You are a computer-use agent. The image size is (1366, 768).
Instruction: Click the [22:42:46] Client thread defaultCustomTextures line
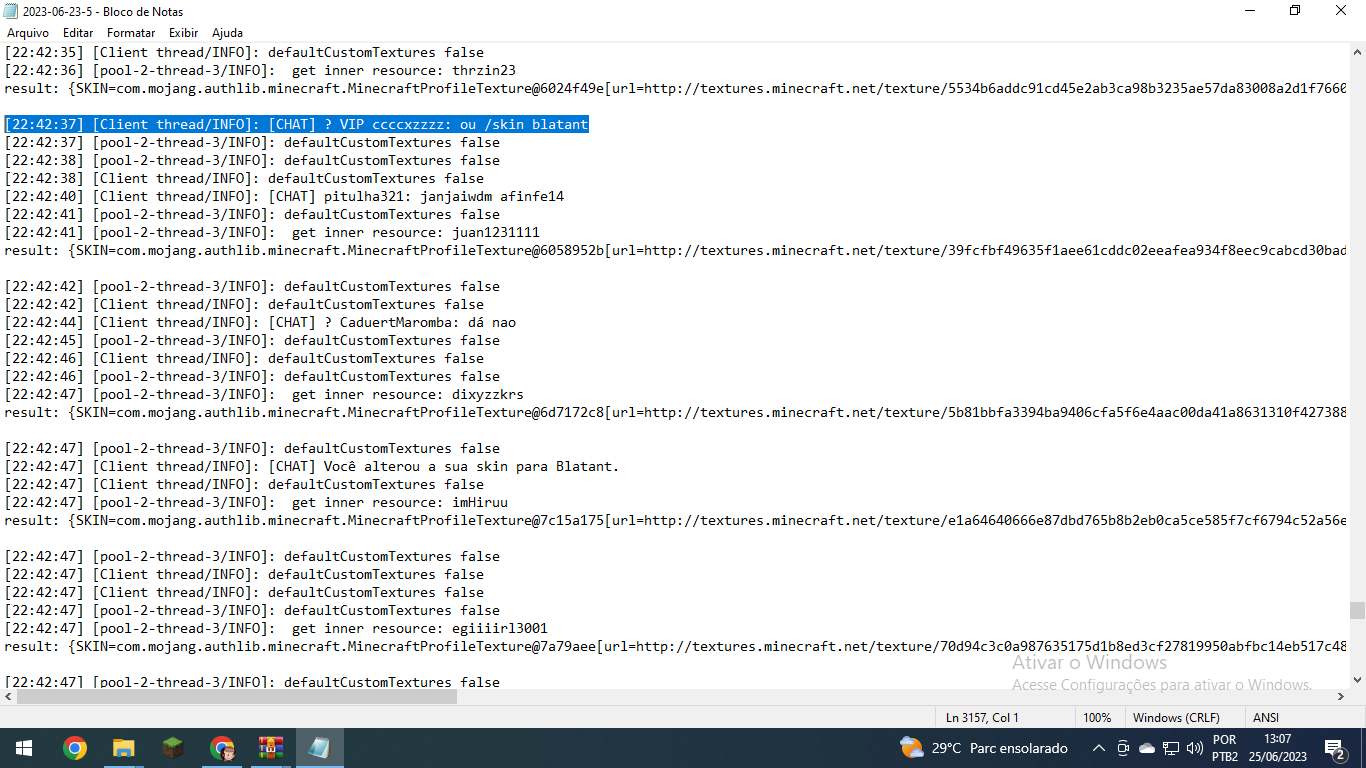(x=244, y=358)
